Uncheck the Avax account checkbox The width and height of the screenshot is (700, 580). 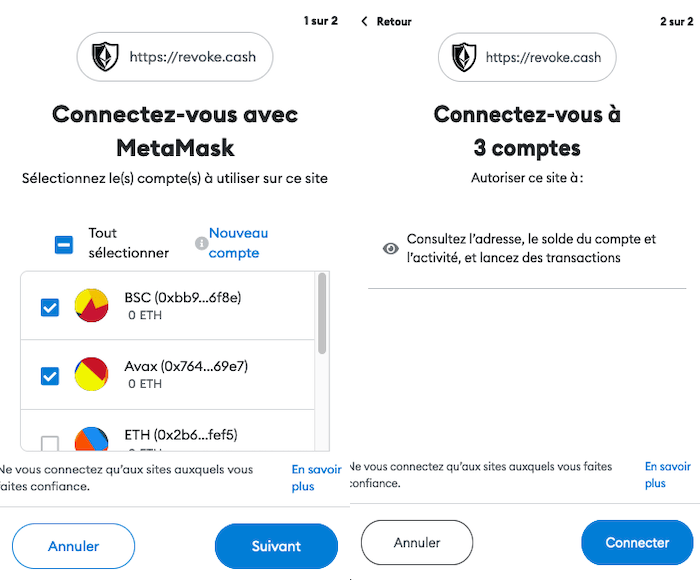pos(50,376)
